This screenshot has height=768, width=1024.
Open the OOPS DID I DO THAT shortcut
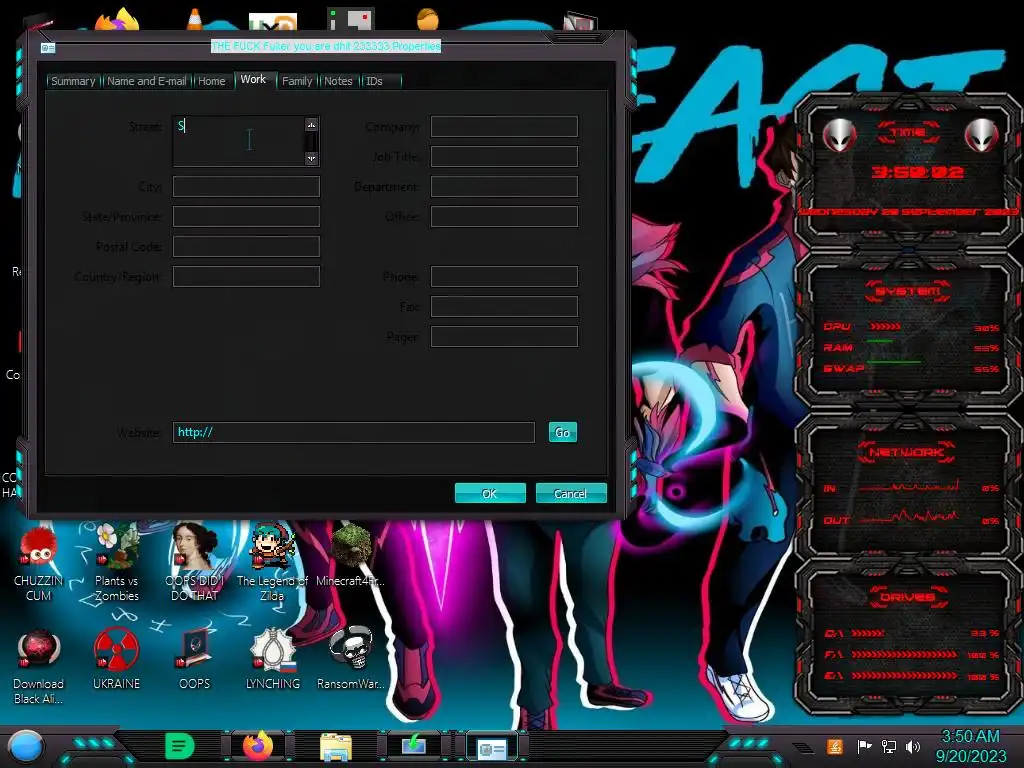click(x=195, y=564)
